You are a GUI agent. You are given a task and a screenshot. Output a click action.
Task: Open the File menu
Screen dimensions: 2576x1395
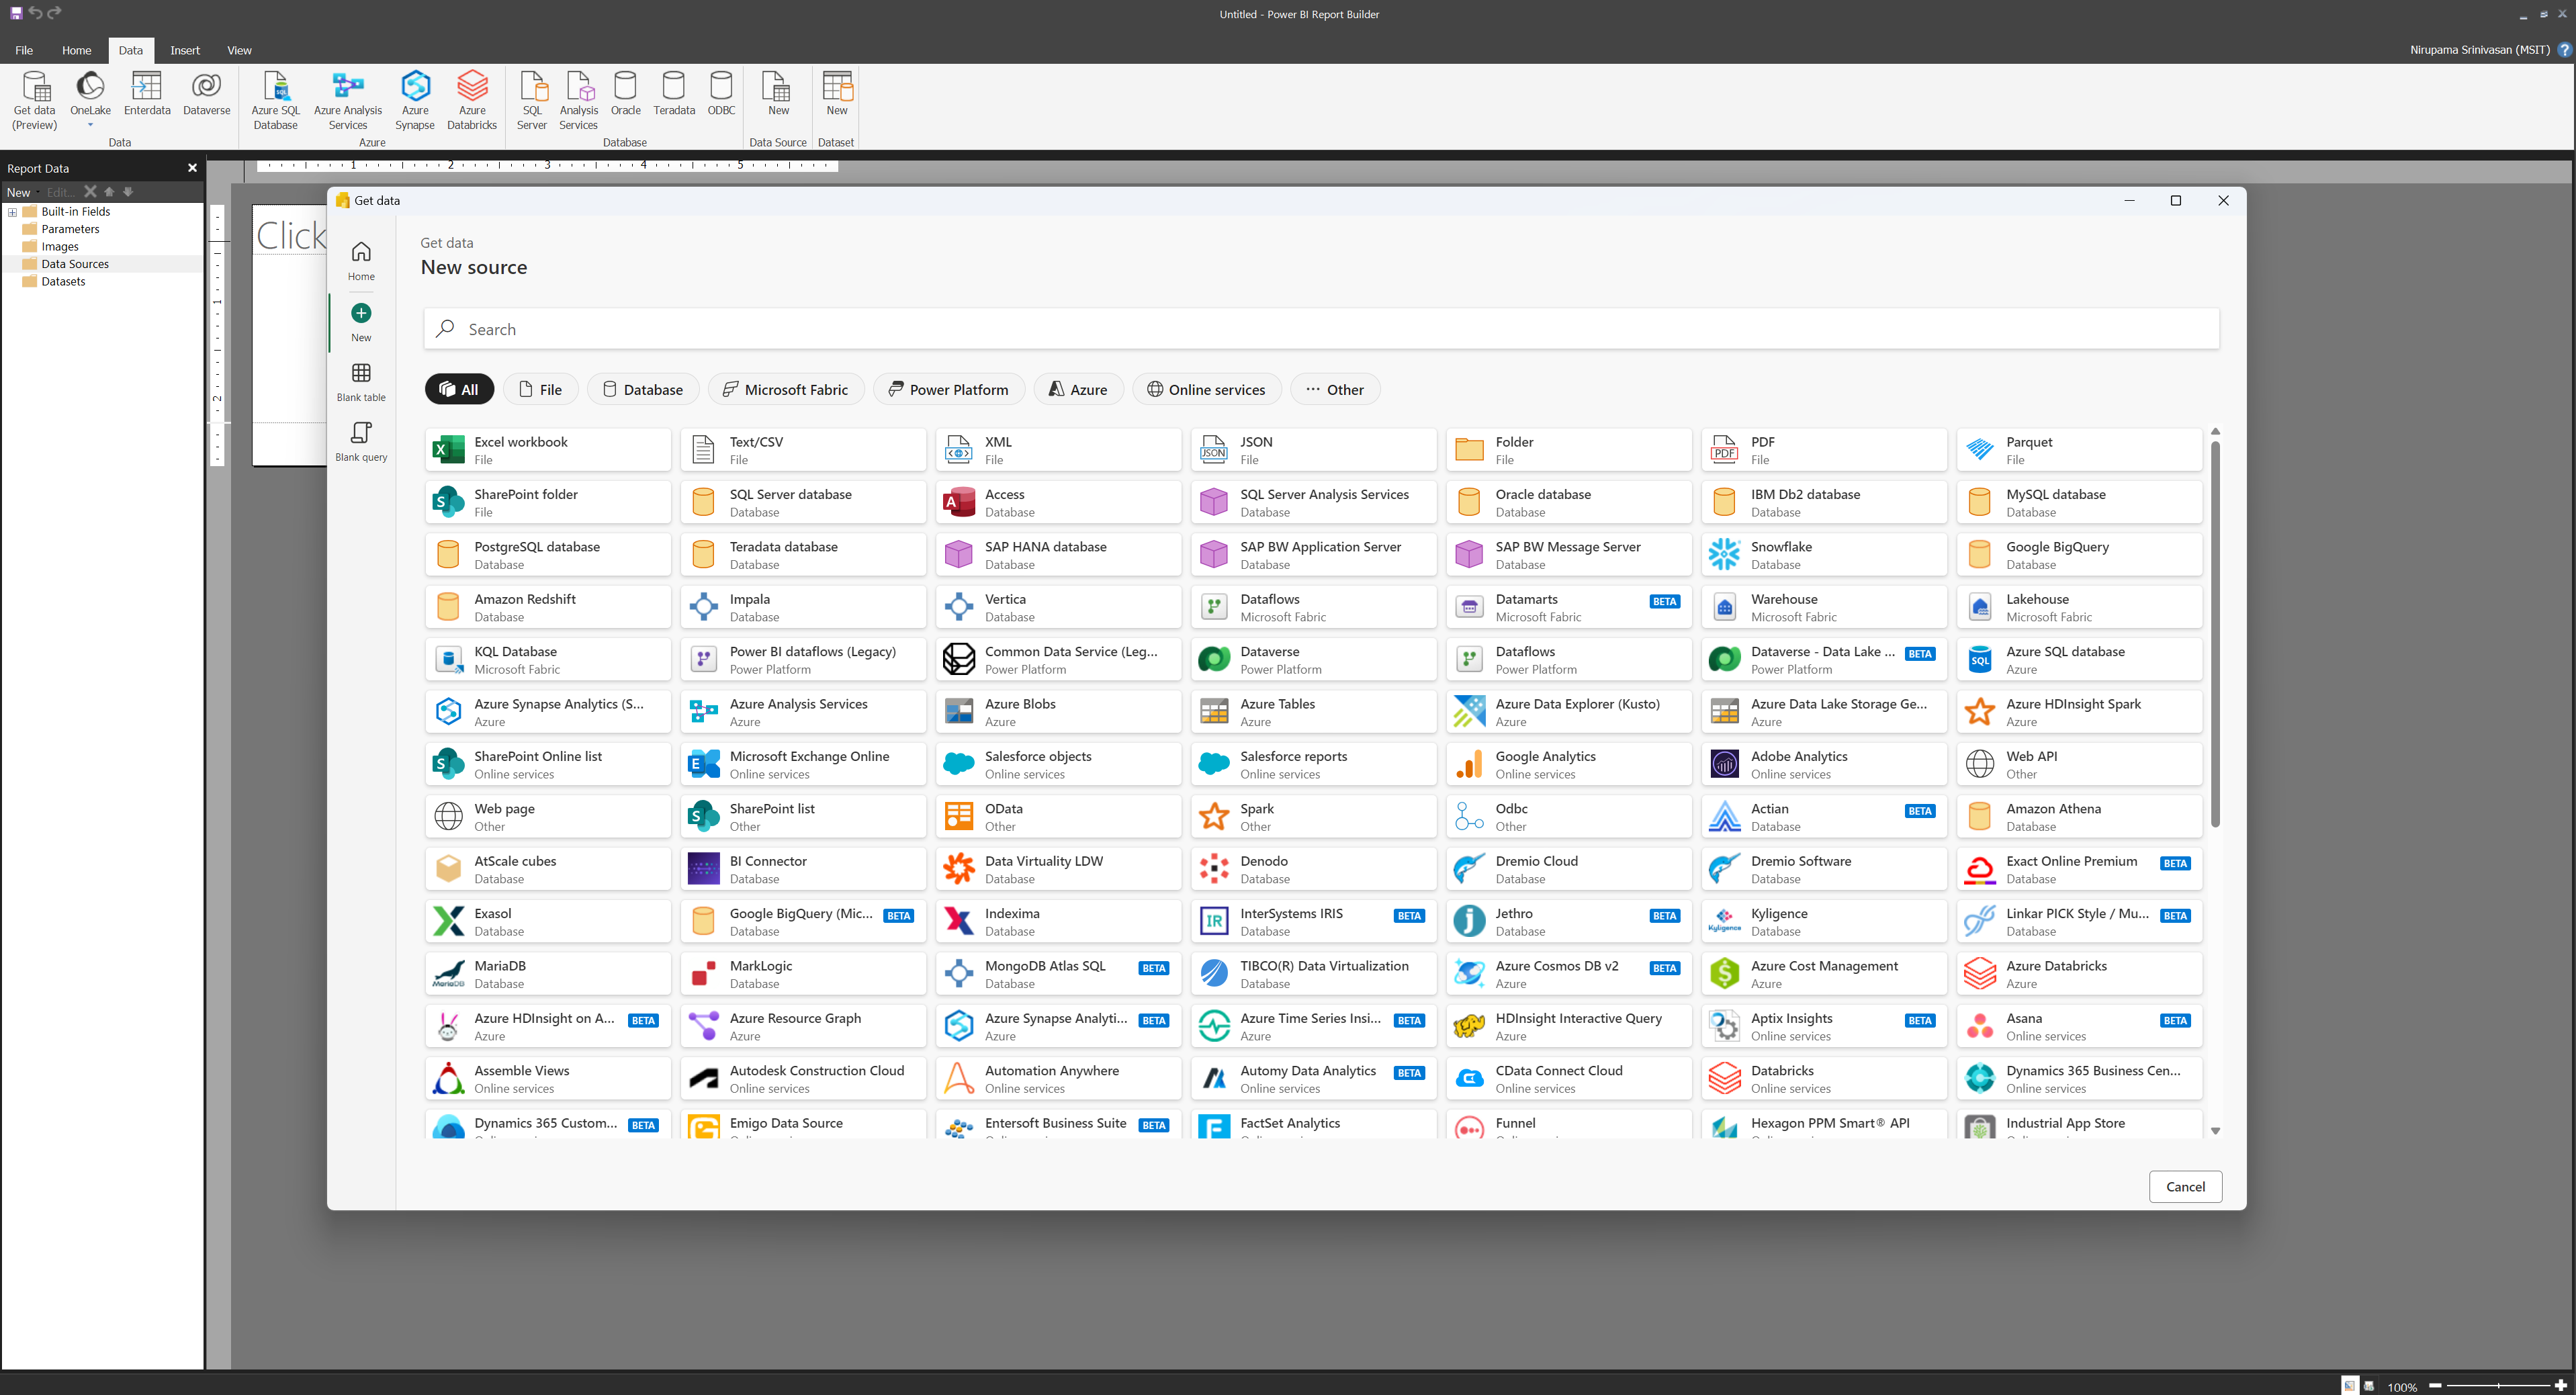tap(24, 50)
